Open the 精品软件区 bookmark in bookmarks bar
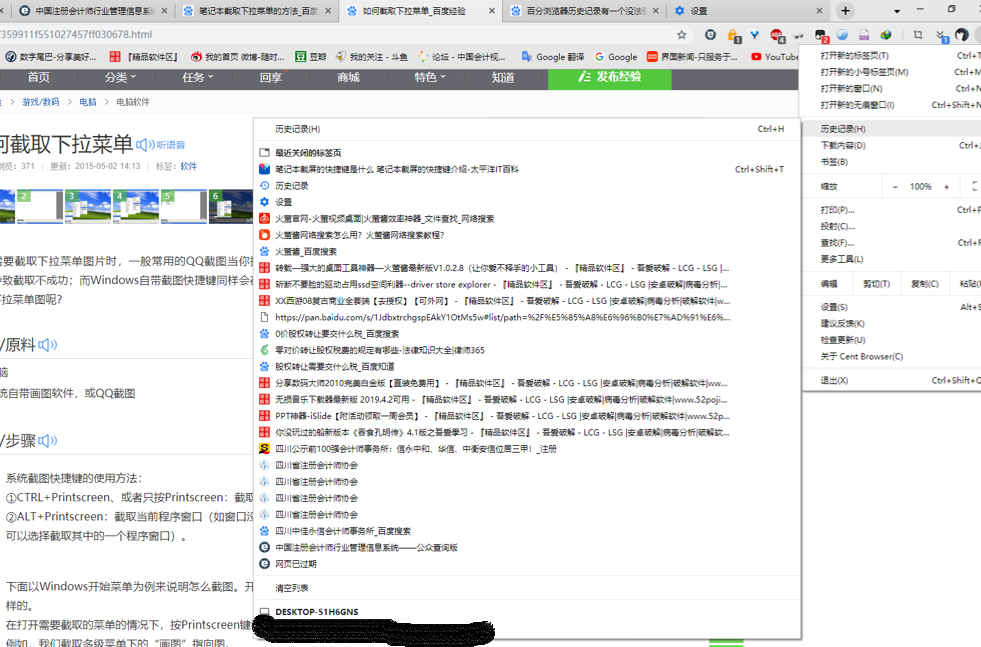981x647 pixels. point(145,57)
